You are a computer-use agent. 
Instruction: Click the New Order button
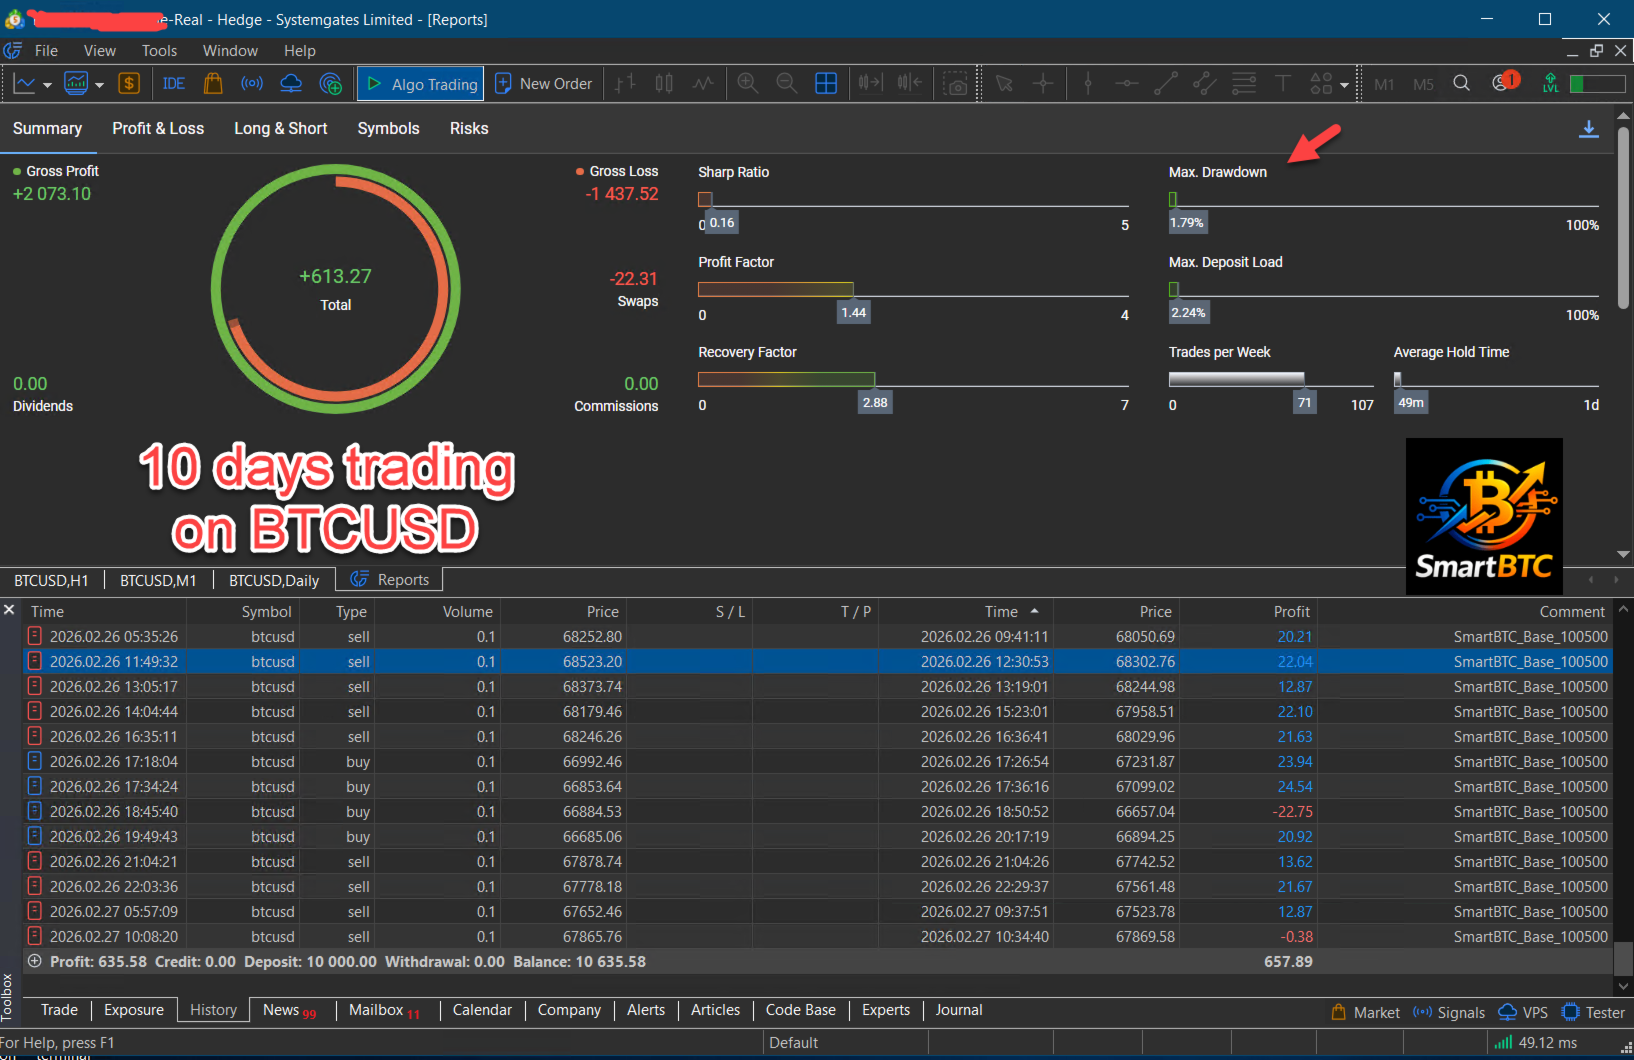545,84
